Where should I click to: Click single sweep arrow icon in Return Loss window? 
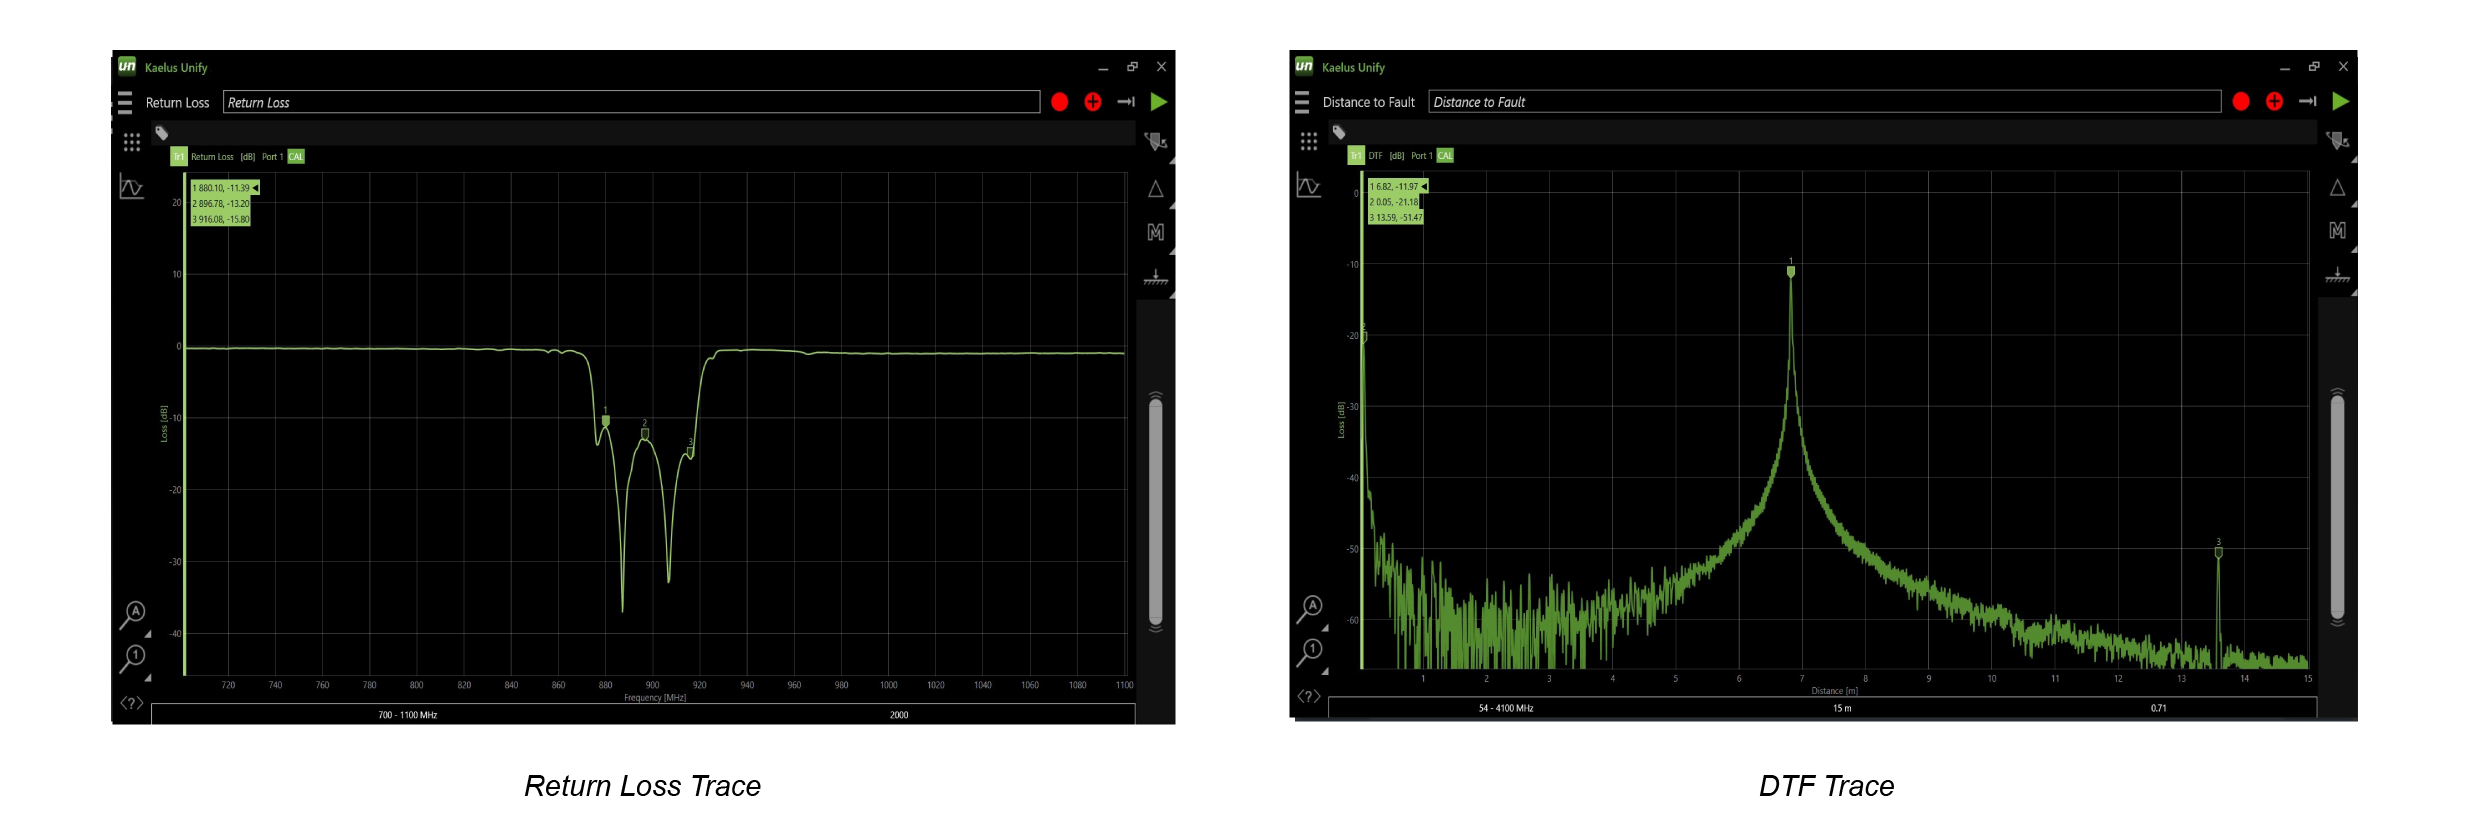coord(1126,102)
